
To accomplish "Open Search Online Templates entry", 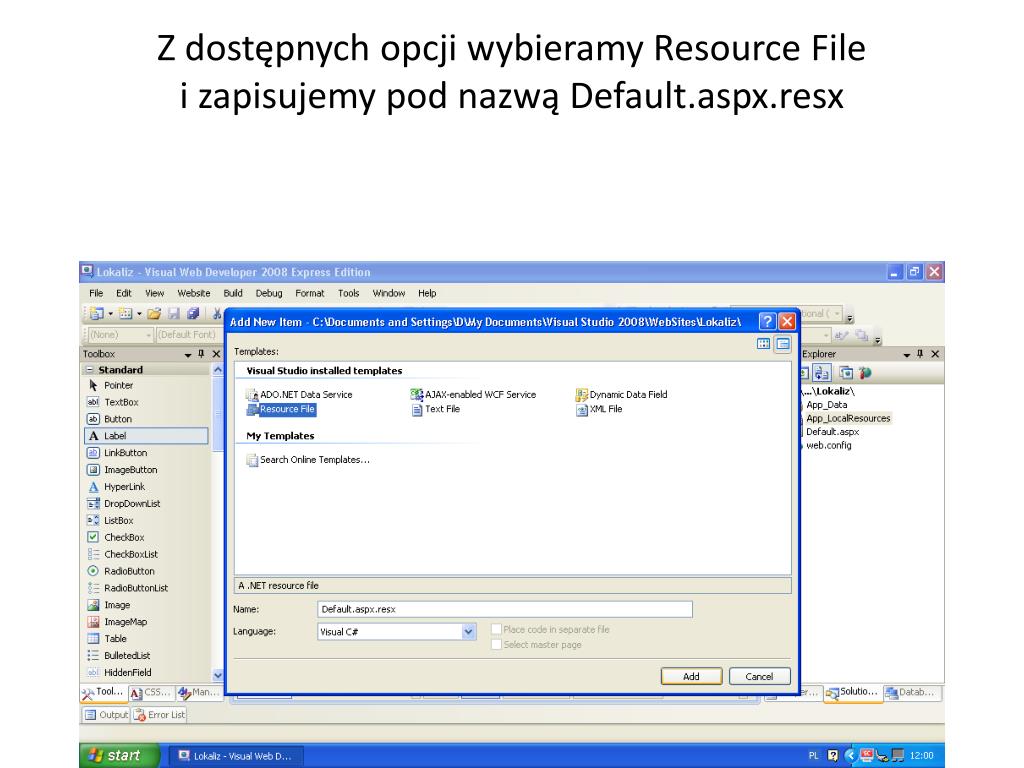I will (308, 460).
